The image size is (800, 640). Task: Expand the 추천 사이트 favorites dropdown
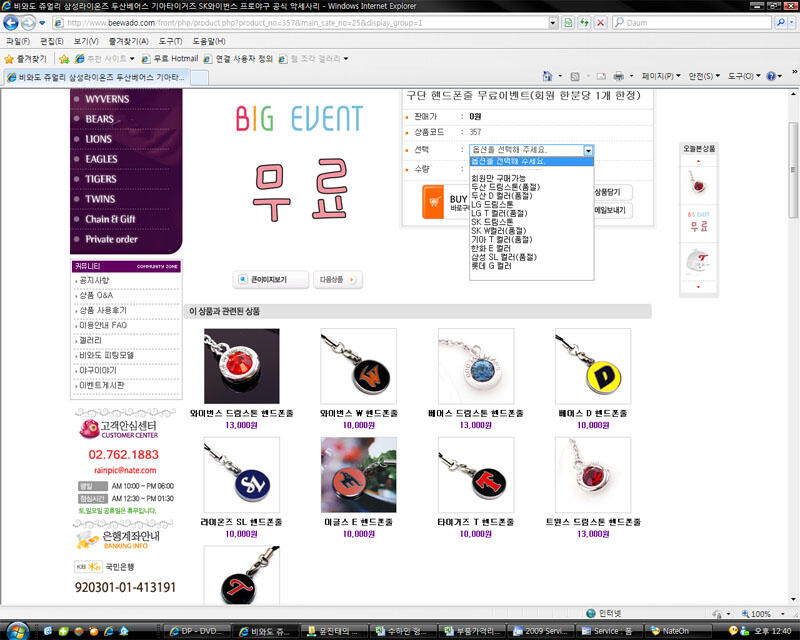click(132, 59)
